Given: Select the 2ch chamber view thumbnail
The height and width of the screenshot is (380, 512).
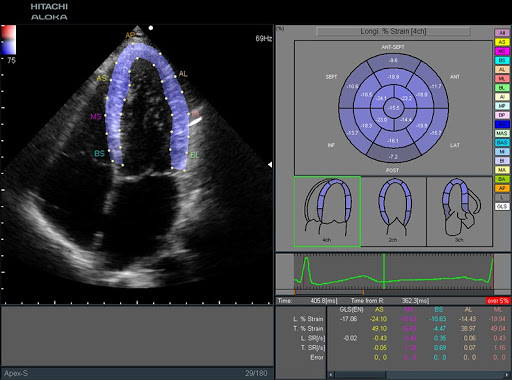Looking at the screenshot, I should 394,212.
